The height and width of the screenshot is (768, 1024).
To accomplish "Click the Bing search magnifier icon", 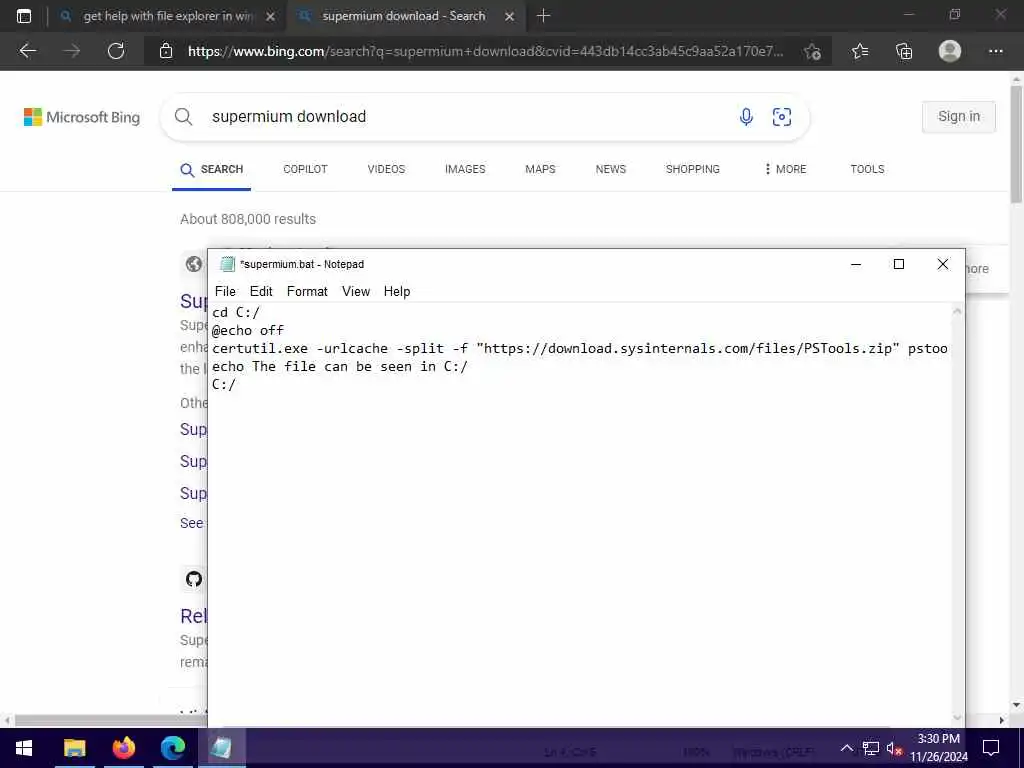I will pos(184,117).
